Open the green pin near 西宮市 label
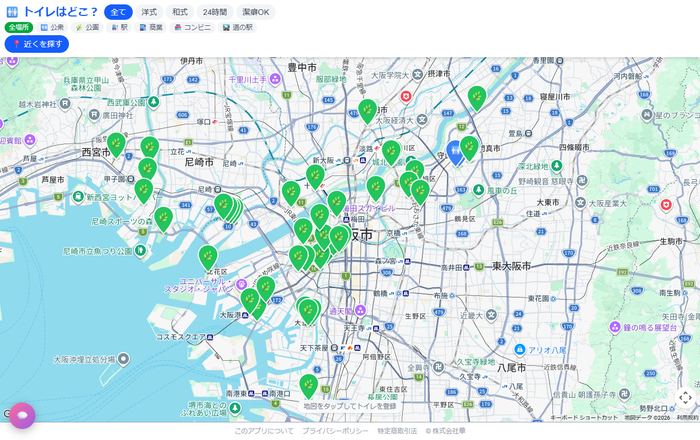 coord(116,144)
